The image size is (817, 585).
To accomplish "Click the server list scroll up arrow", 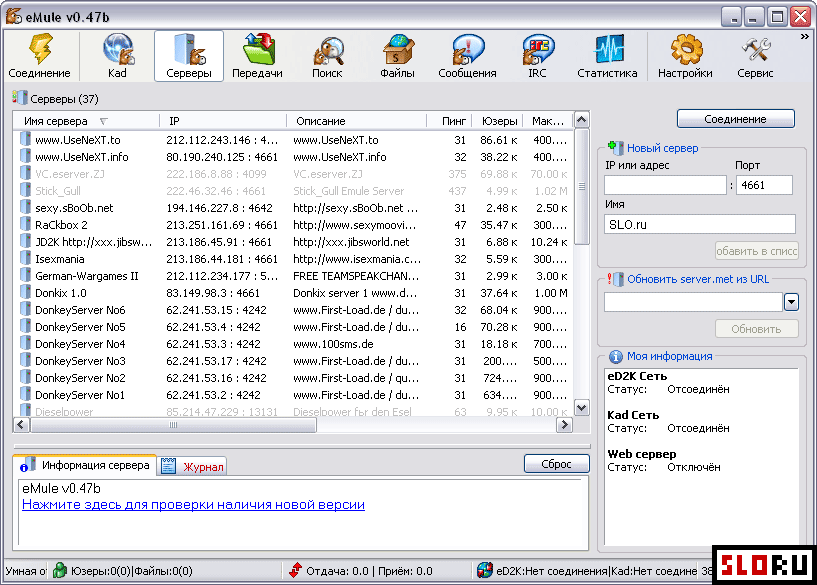I will [581, 120].
